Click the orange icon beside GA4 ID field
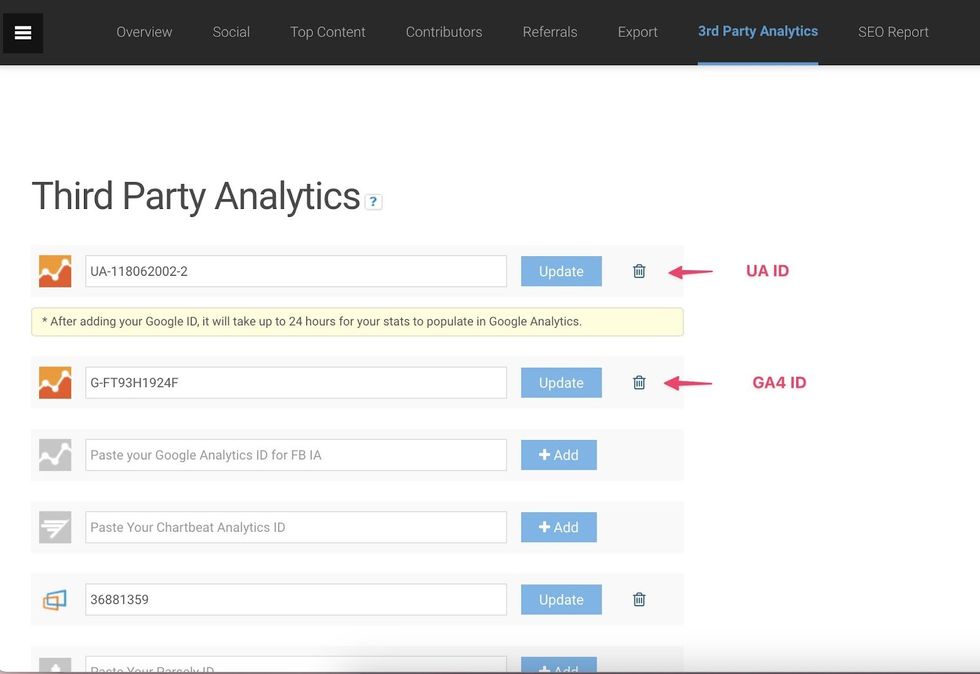Image resolution: width=980 pixels, height=674 pixels. coord(55,383)
